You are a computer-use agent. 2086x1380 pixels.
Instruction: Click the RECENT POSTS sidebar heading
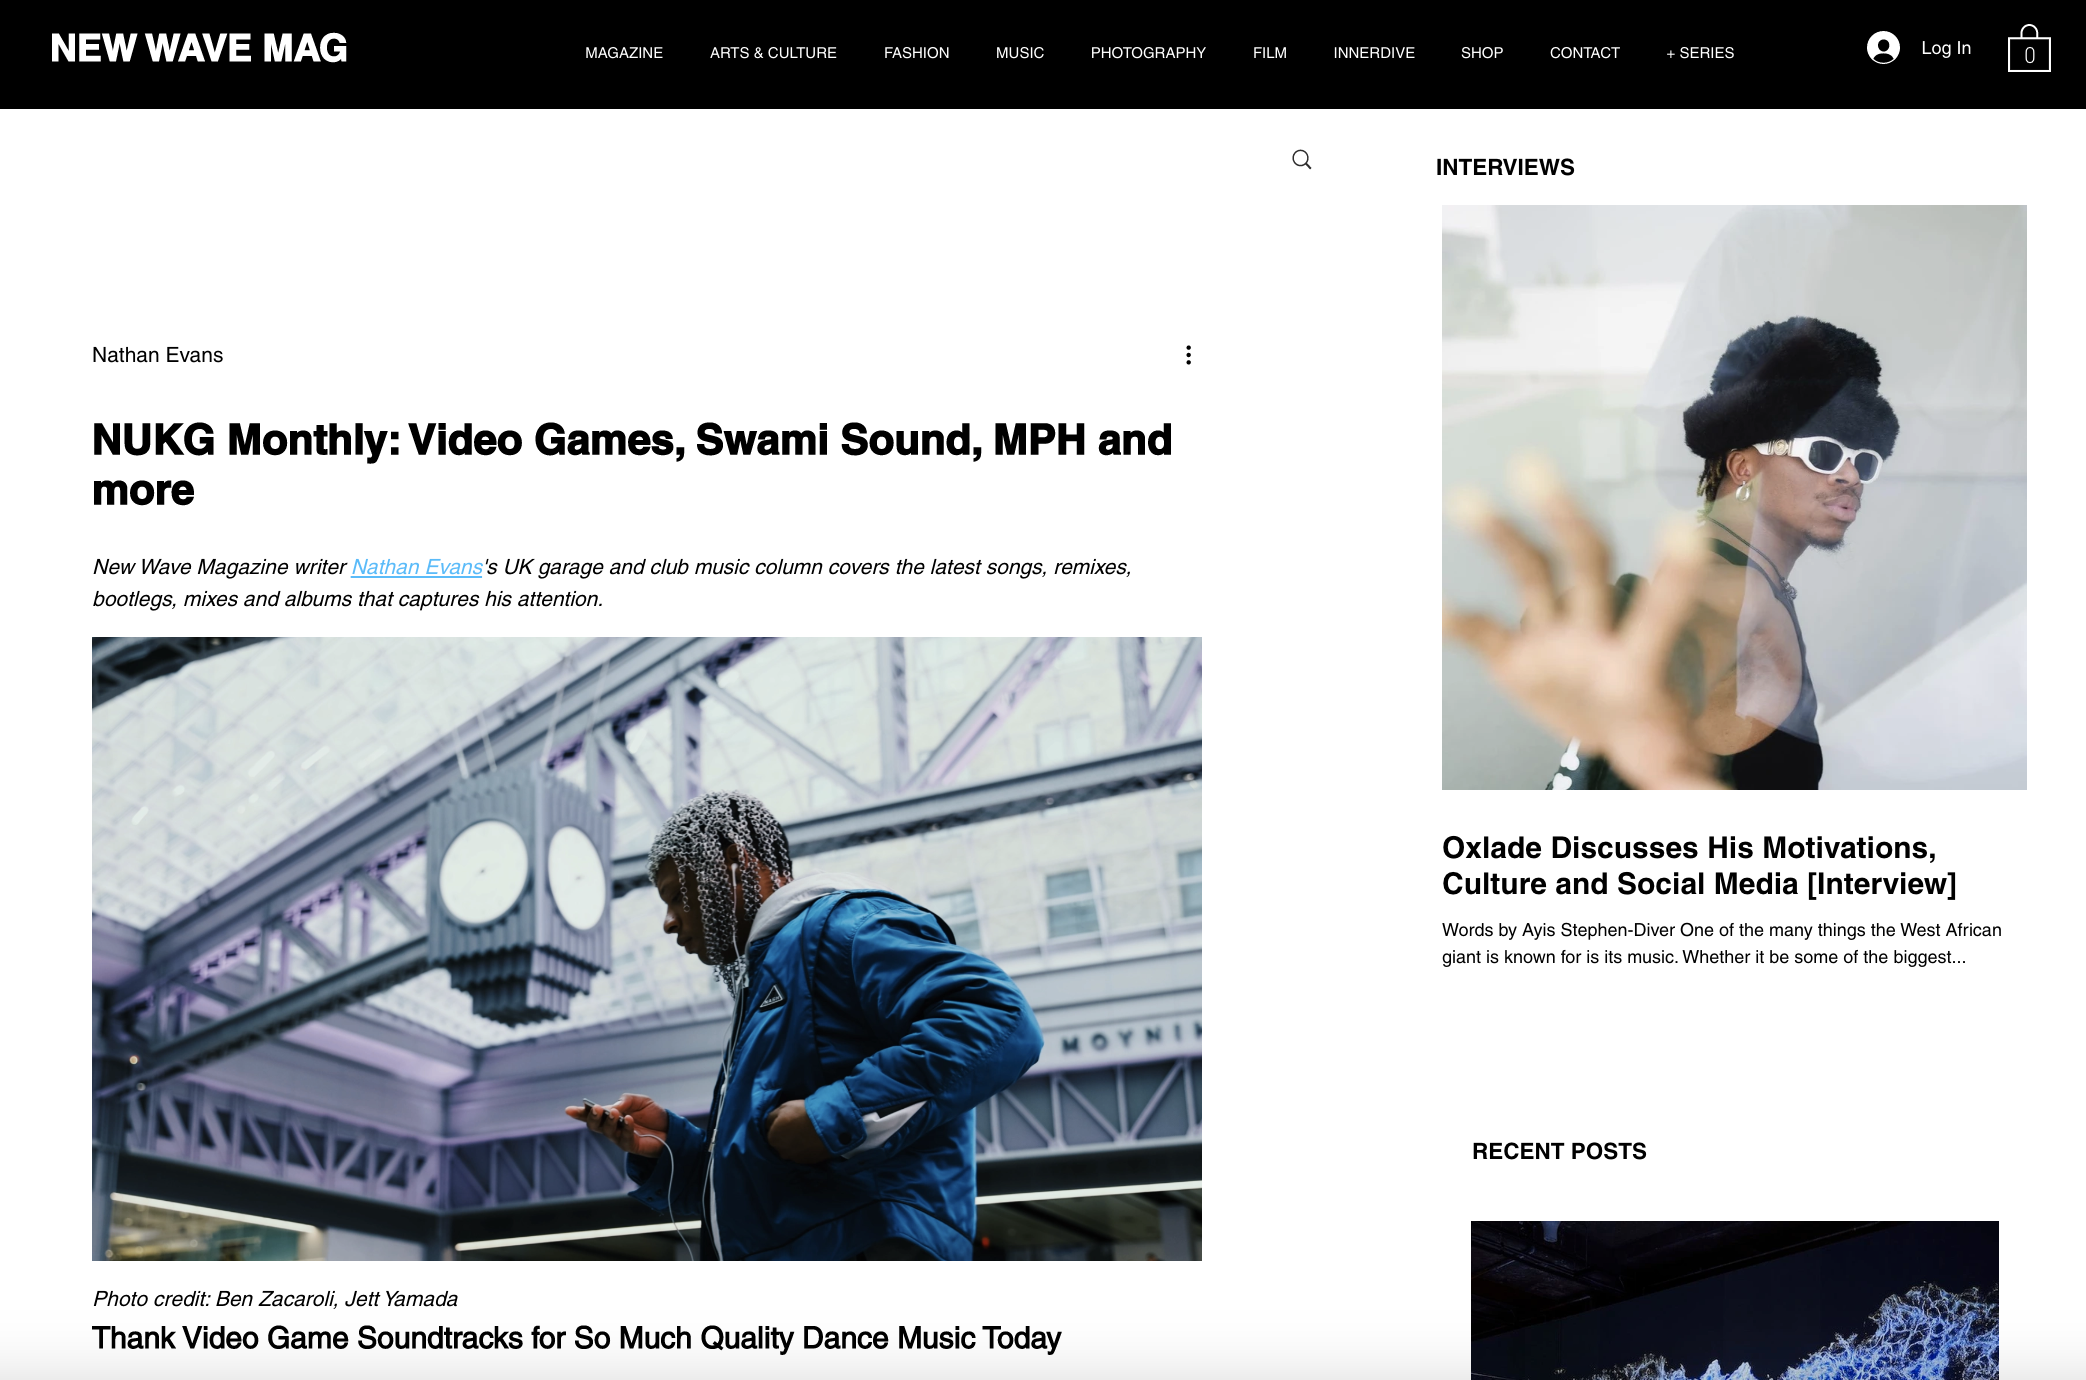coord(1559,1151)
